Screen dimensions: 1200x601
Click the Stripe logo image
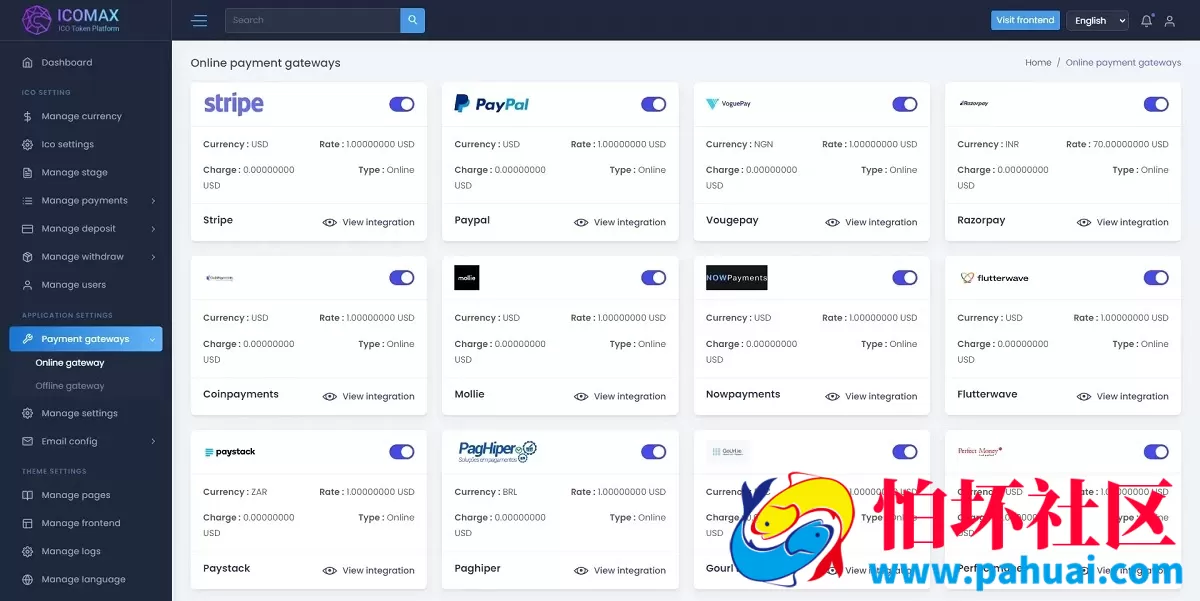point(234,104)
